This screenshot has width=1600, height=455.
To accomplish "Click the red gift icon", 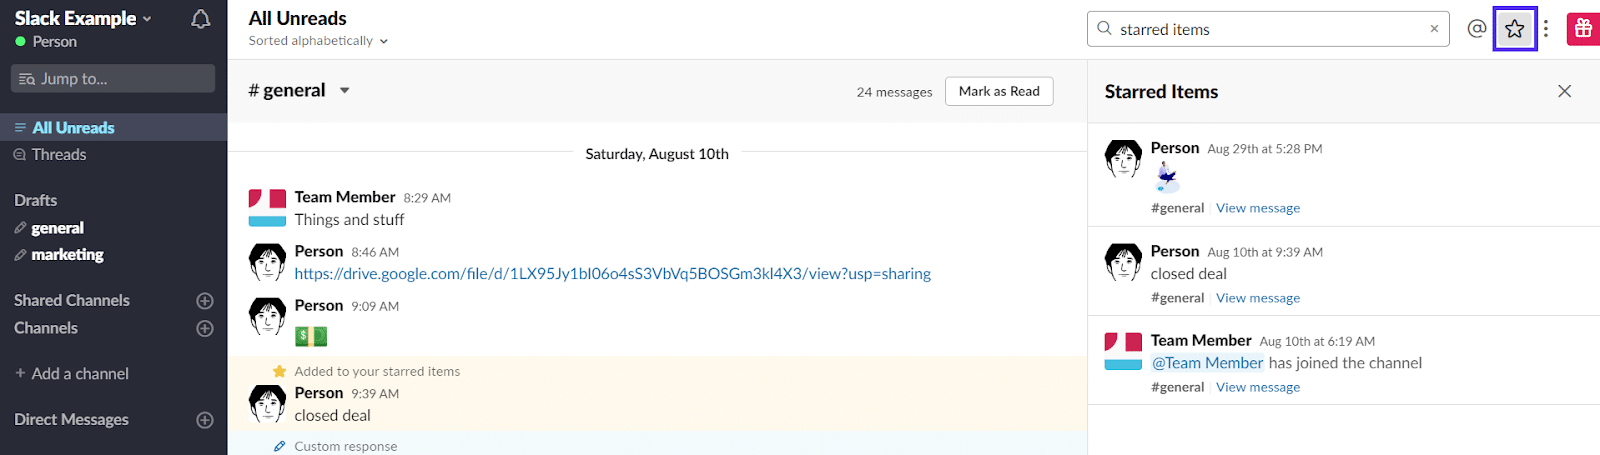I will point(1583,29).
